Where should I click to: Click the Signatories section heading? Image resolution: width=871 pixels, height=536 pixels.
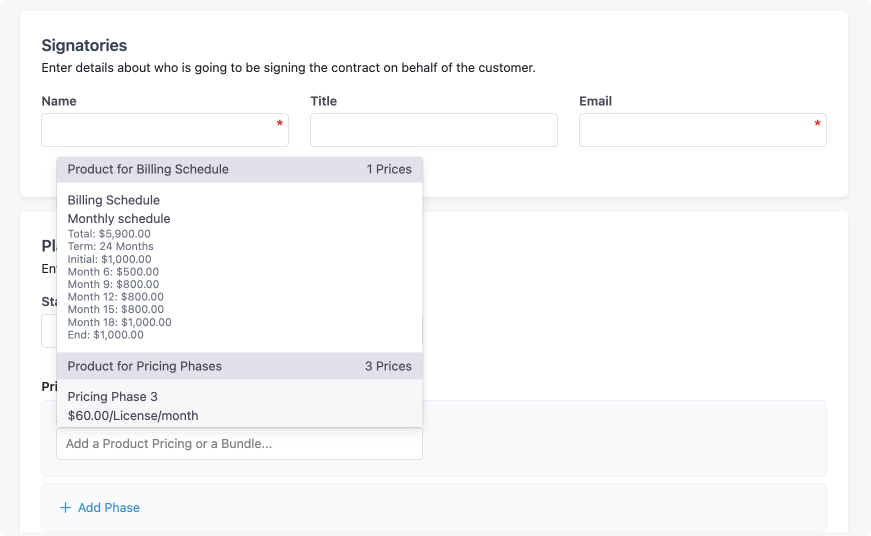pos(84,45)
